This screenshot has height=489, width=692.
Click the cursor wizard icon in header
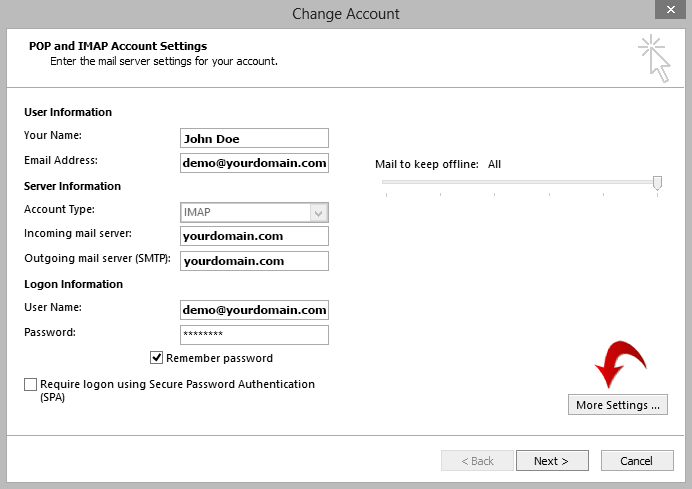654,58
